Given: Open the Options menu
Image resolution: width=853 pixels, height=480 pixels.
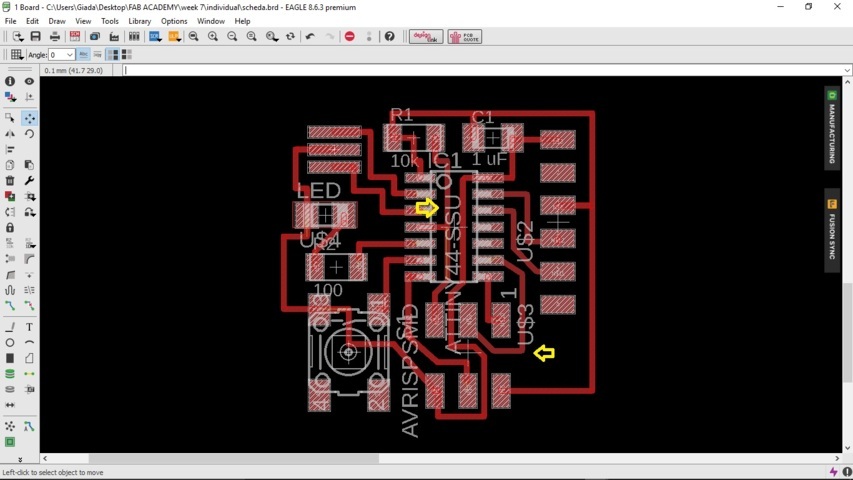Looking at the screenshot, I should [x=174, y=21].
